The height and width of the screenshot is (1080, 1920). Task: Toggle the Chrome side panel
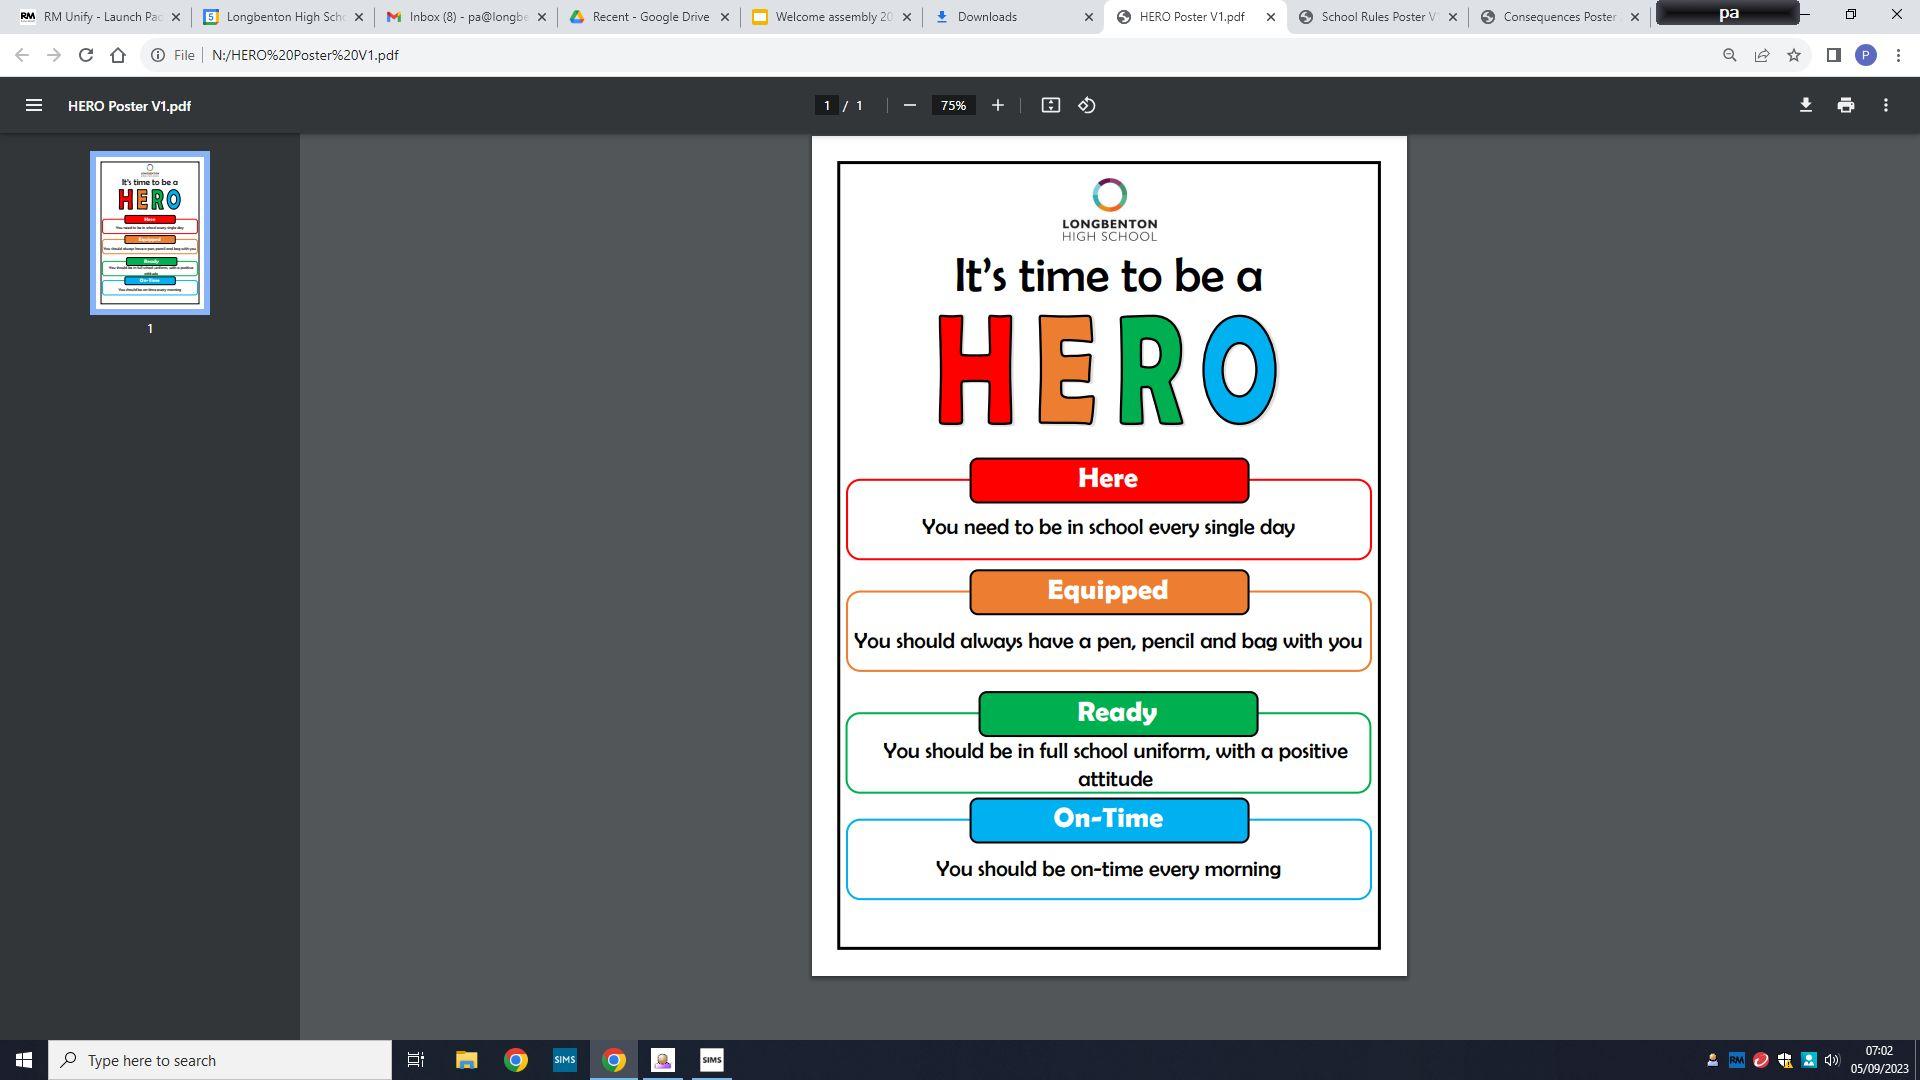pos(1833,55)
